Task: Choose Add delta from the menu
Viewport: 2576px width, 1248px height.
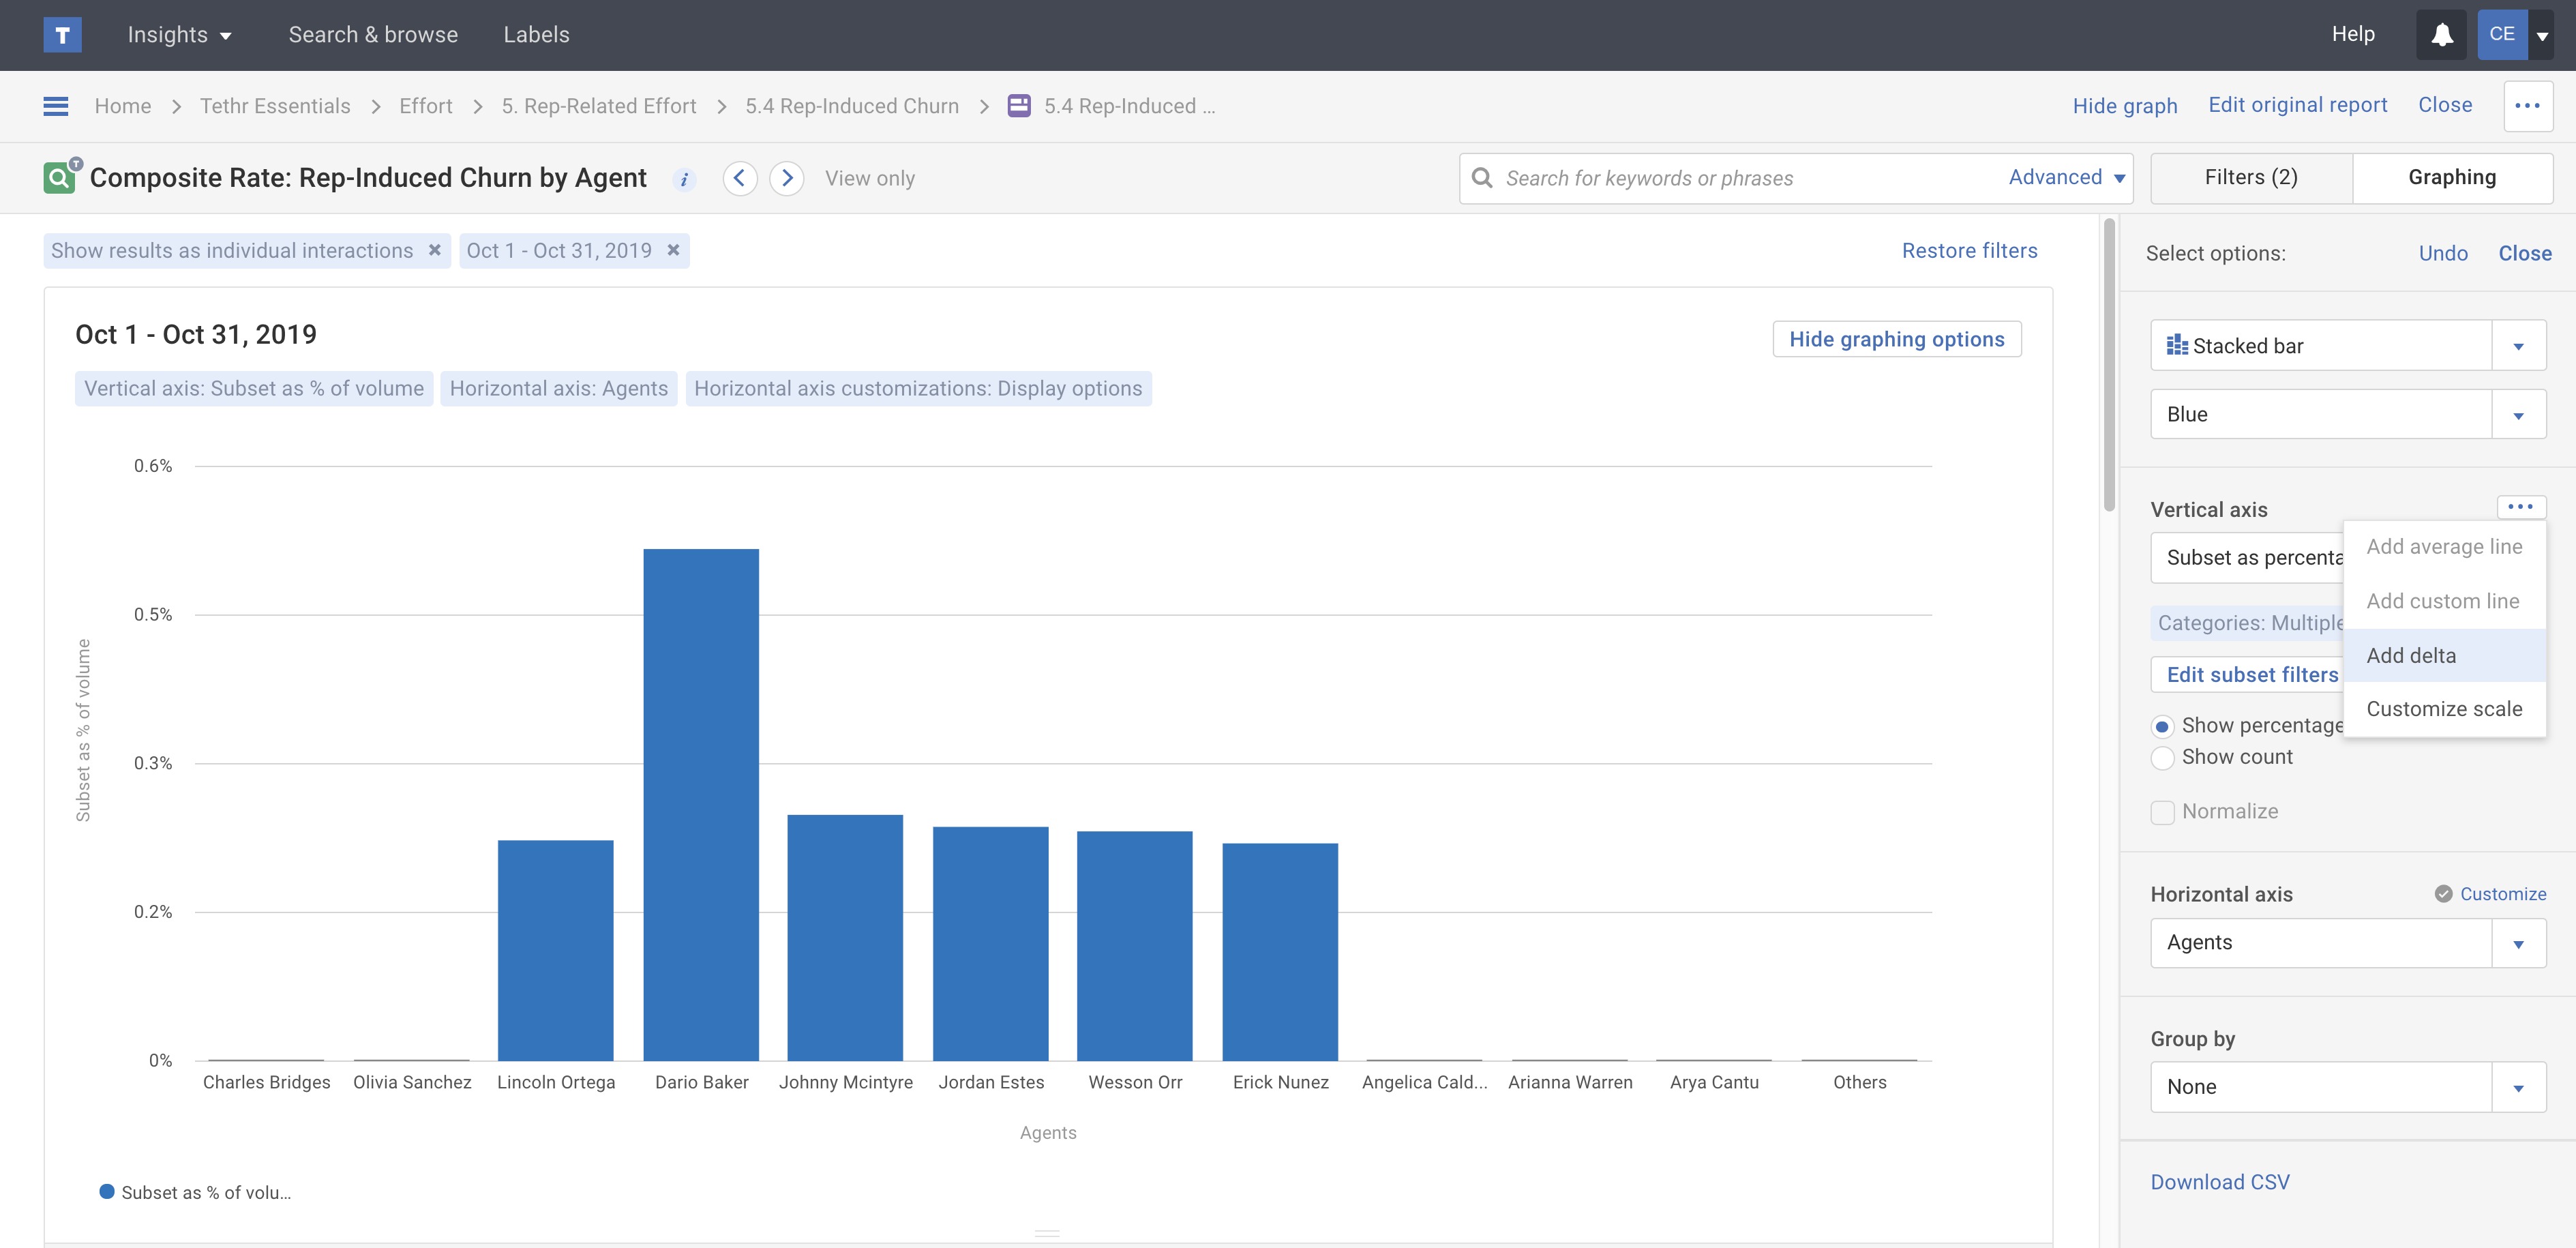Action: pos(2410,656)
